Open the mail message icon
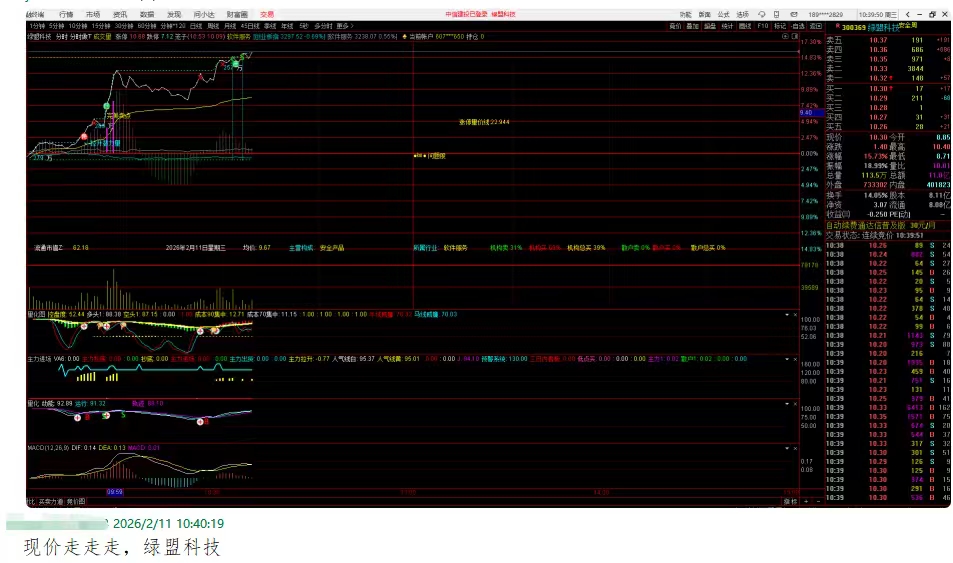 pyautogui.click(x=794, y=15)
